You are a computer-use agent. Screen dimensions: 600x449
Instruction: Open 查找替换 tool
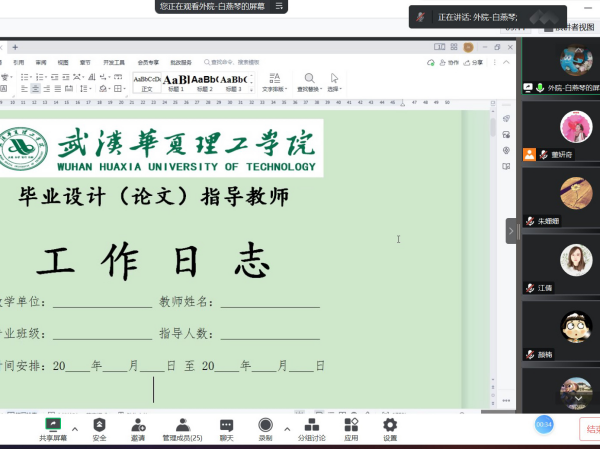pos(310,83)
